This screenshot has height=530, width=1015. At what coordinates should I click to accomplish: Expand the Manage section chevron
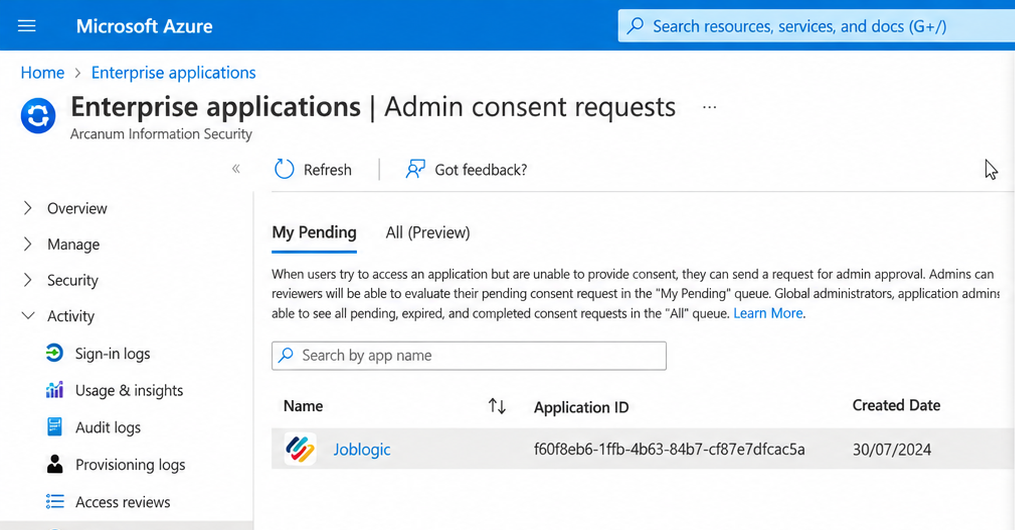pos(27,244)
